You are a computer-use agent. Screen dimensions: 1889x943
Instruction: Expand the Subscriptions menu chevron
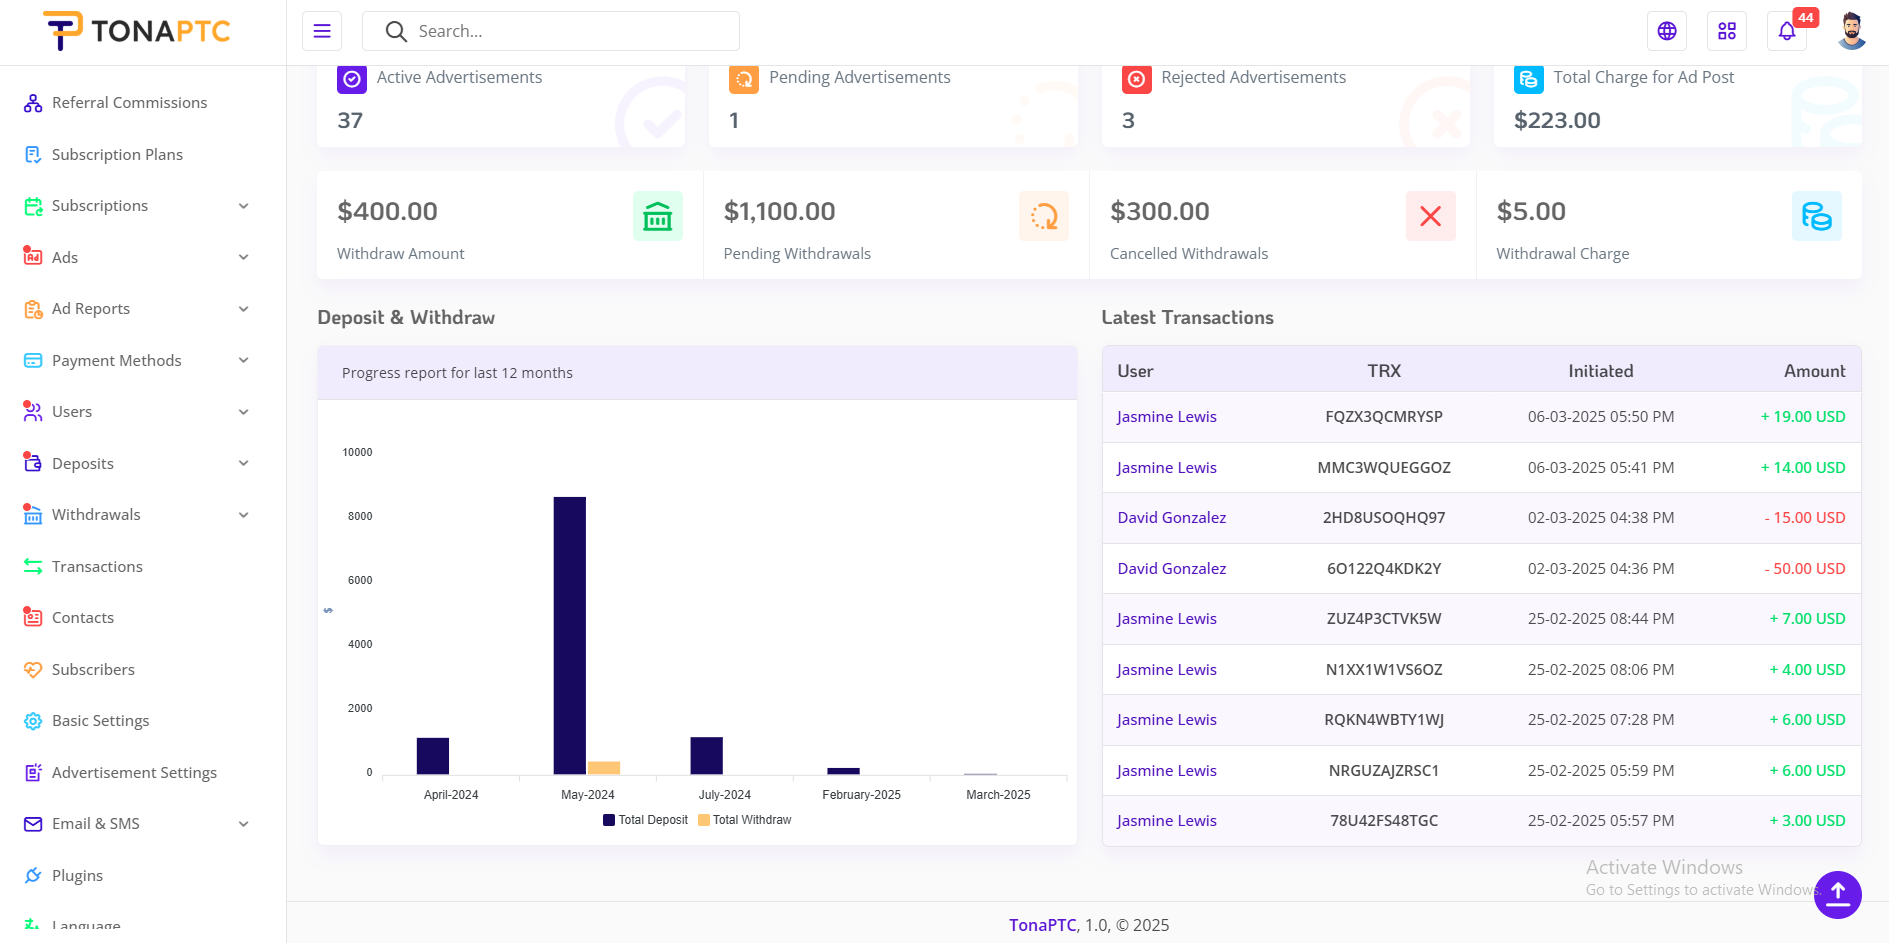(243, 206)
